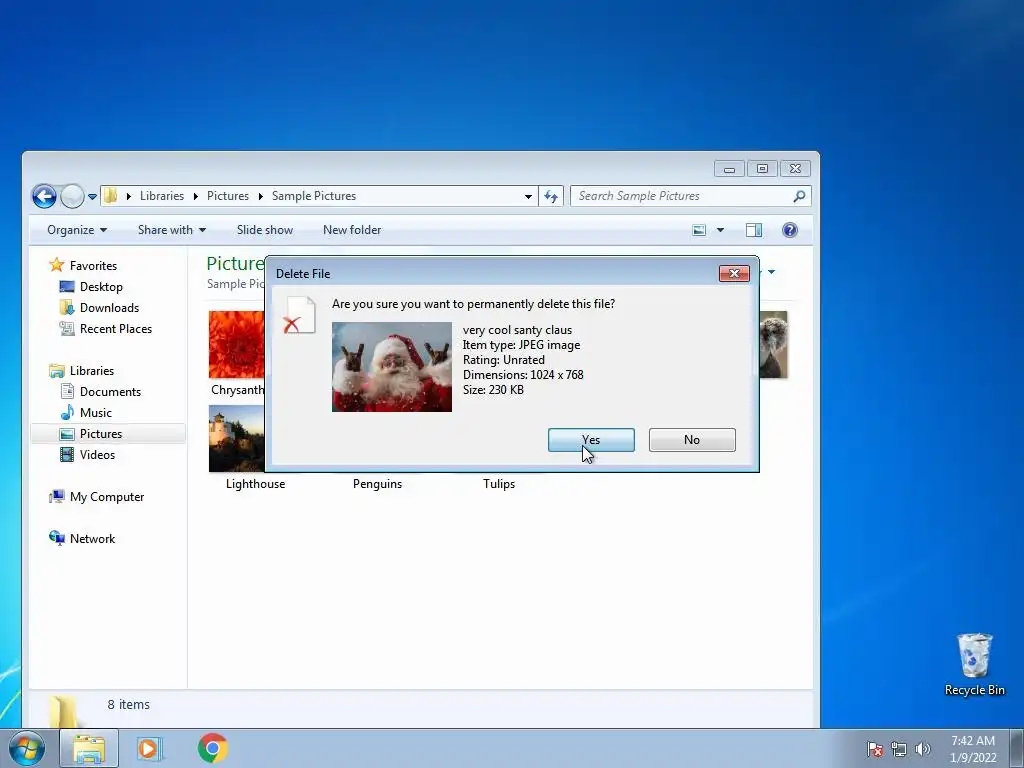Select the Chrysanthemum picture thumbnail

(x=236, y=344)
